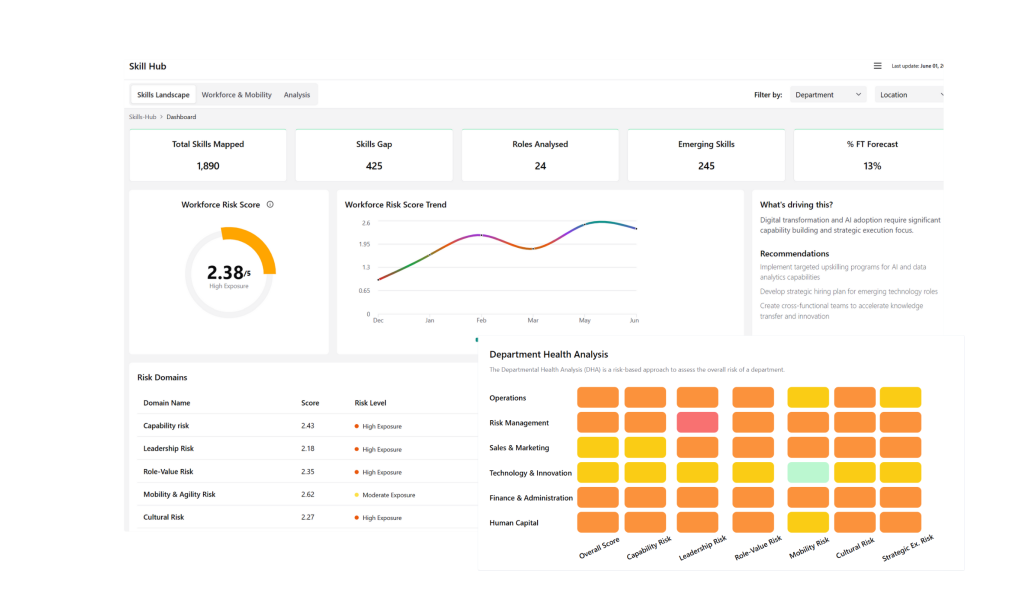Switch to the Workforce & Mobility tab
Image resolution: width=1024 pixels, height=591 pixels.
(x=236, y=95)
